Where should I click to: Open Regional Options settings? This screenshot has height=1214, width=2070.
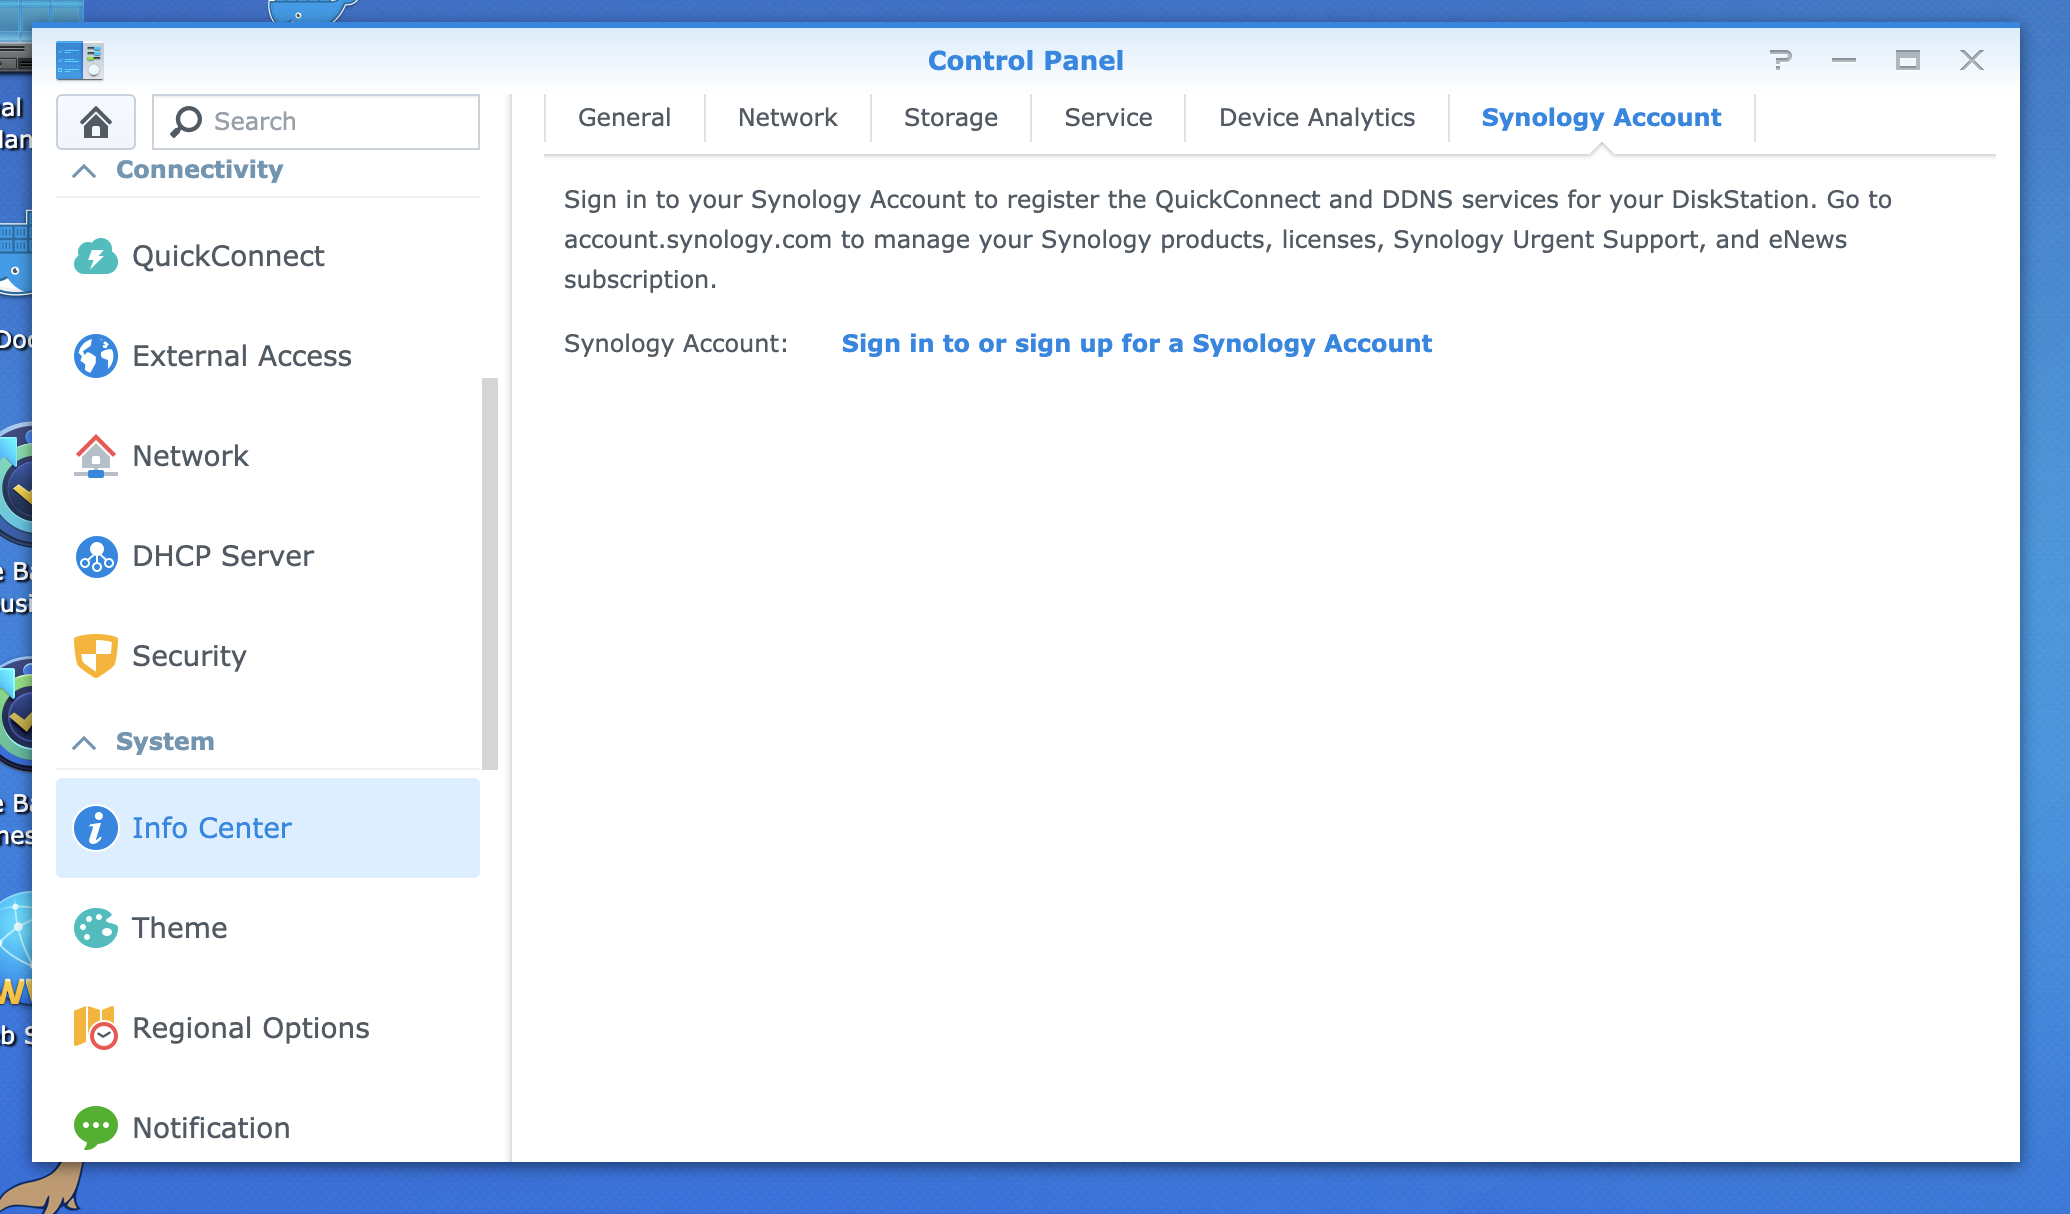point(250,1028)
